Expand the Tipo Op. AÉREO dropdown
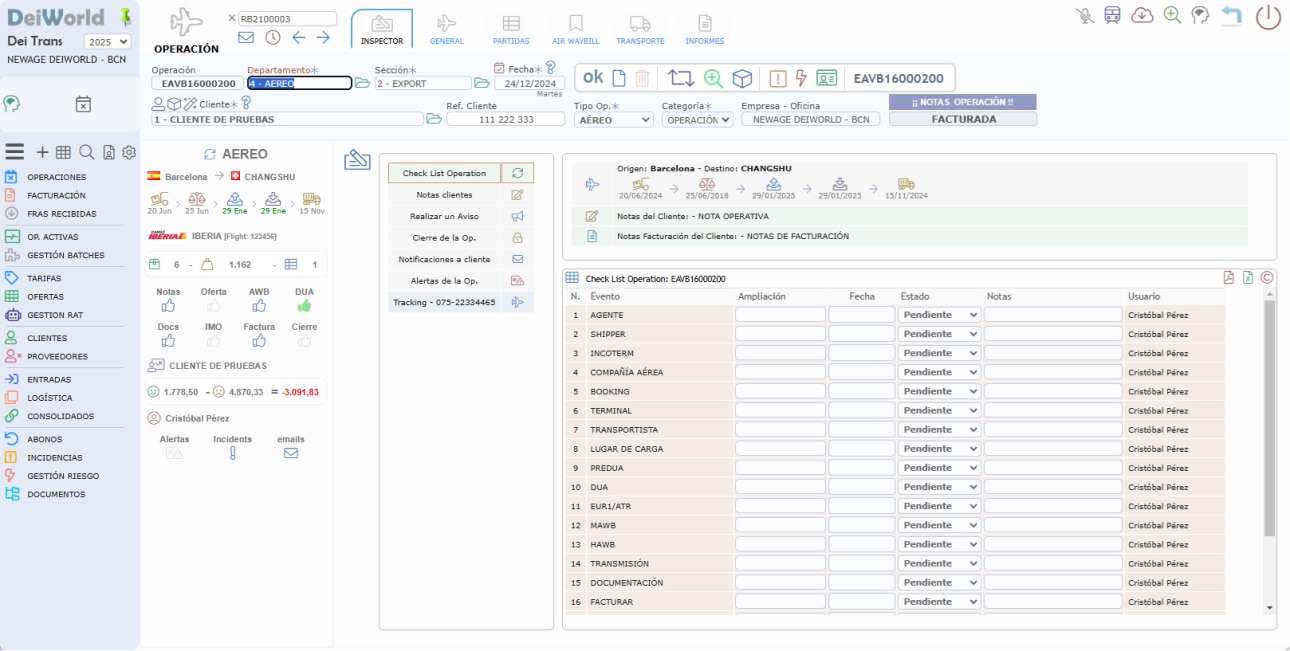This screenshot has width=1290, height=651. click(613, 120)
